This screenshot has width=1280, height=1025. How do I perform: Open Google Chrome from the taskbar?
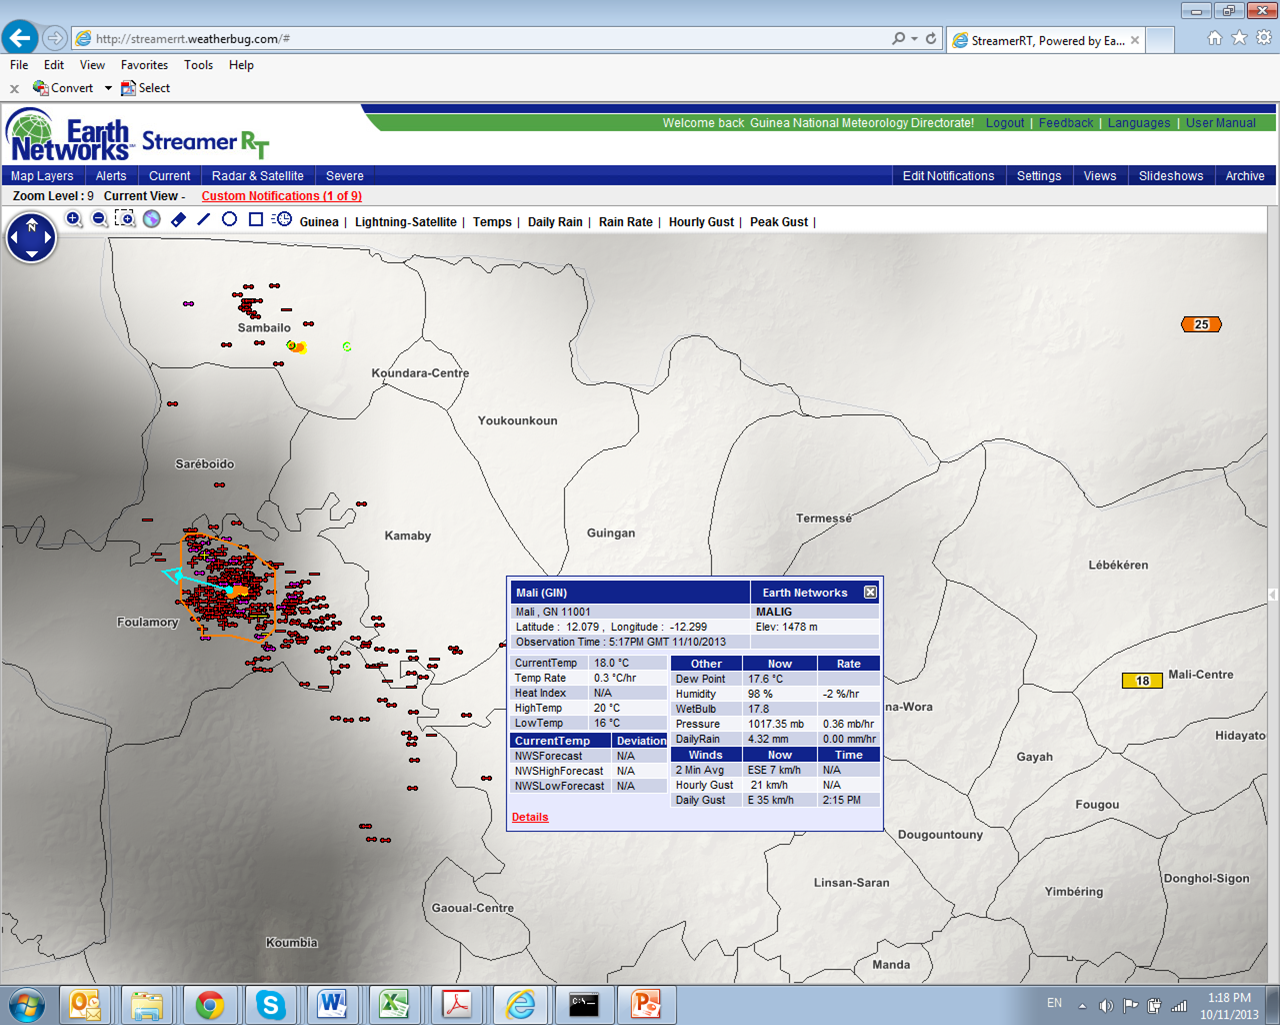tap(210, 1005)
